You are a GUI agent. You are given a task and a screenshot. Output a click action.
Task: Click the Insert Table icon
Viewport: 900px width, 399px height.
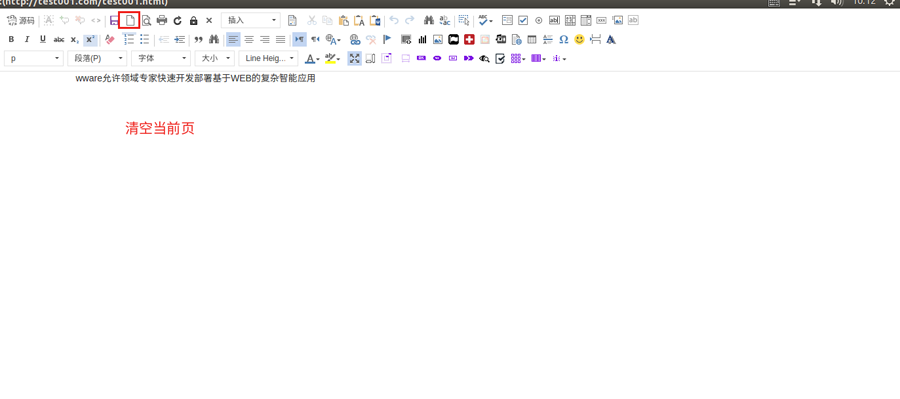(x=532, y=40)
